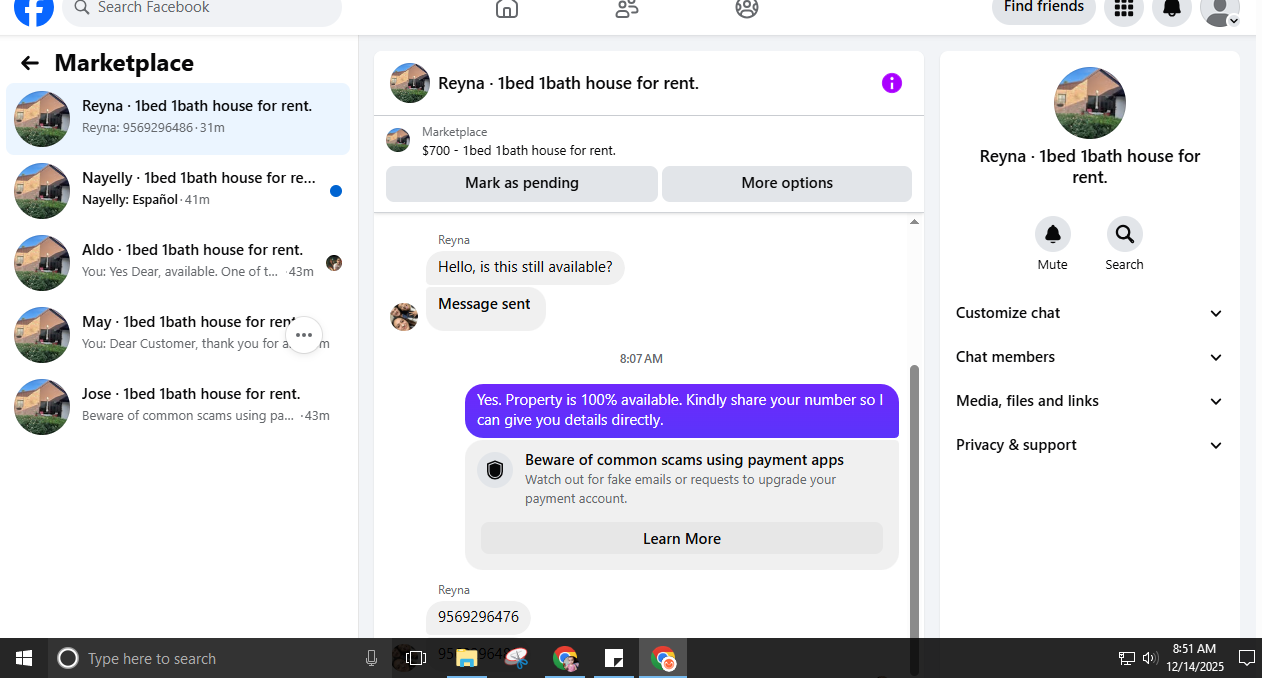Screen dimensions: 1262x678
Task: Open the Windows Start menu
Action: 24,658
